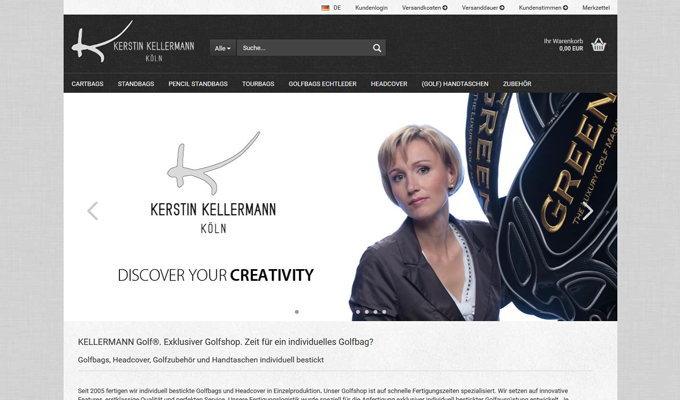
Task: Click the Kundenlogin link
Action: click(371, 8)
